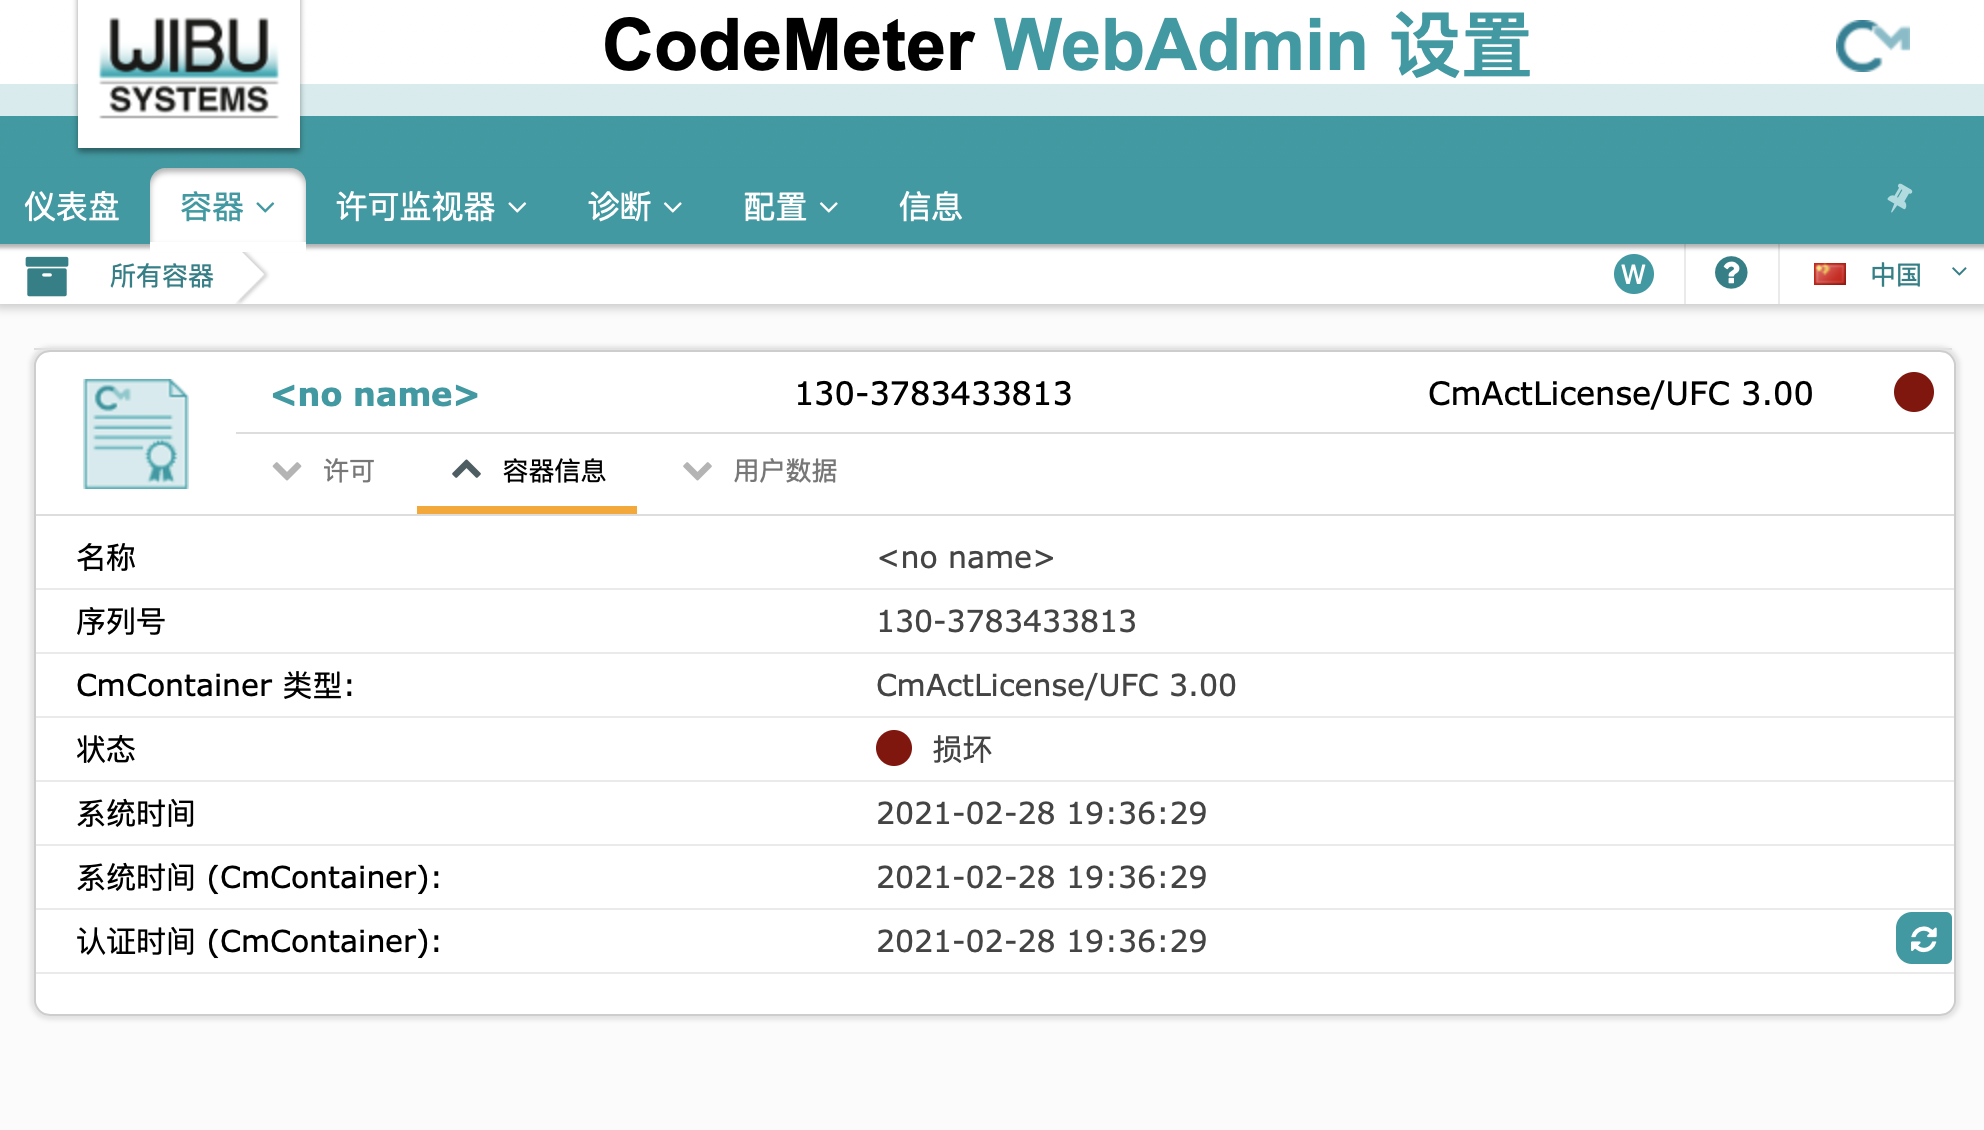Screen dimensions: 1984x1130
Task: Click header text CmActLicense/UFC 3.00
Action: pos(1620,394)
